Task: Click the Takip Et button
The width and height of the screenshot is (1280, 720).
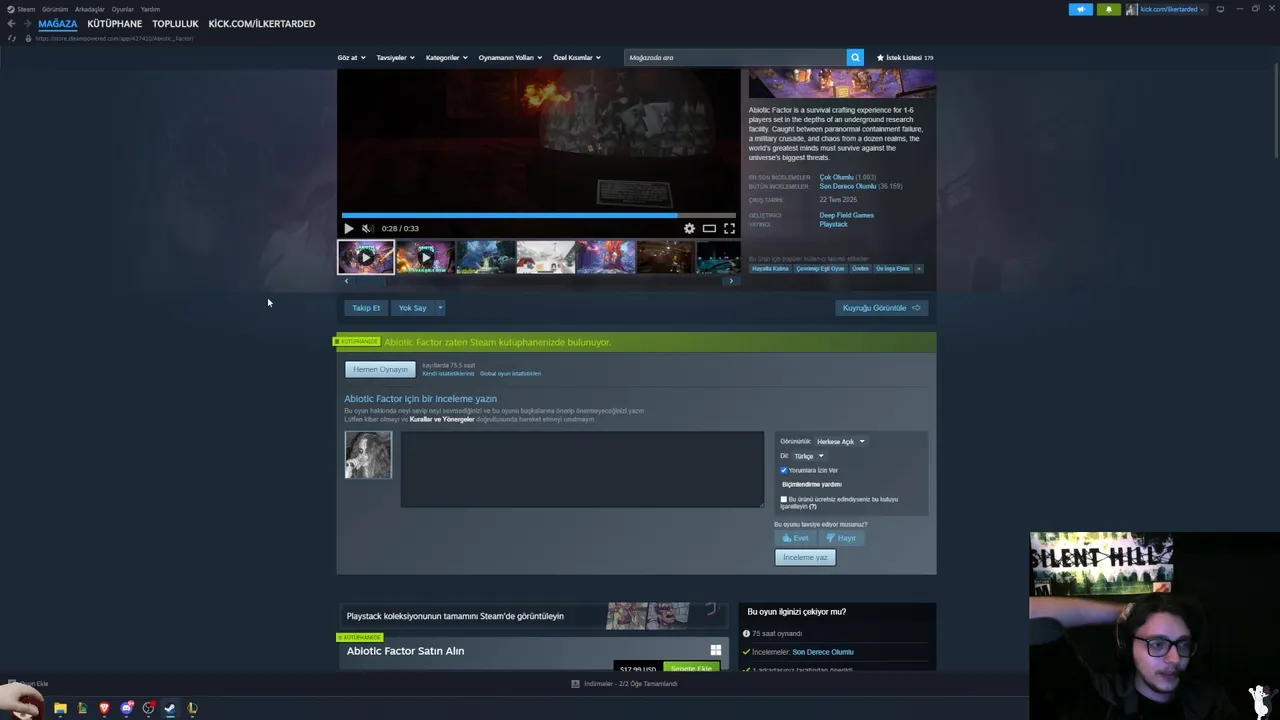Action: tap(366, 308)
